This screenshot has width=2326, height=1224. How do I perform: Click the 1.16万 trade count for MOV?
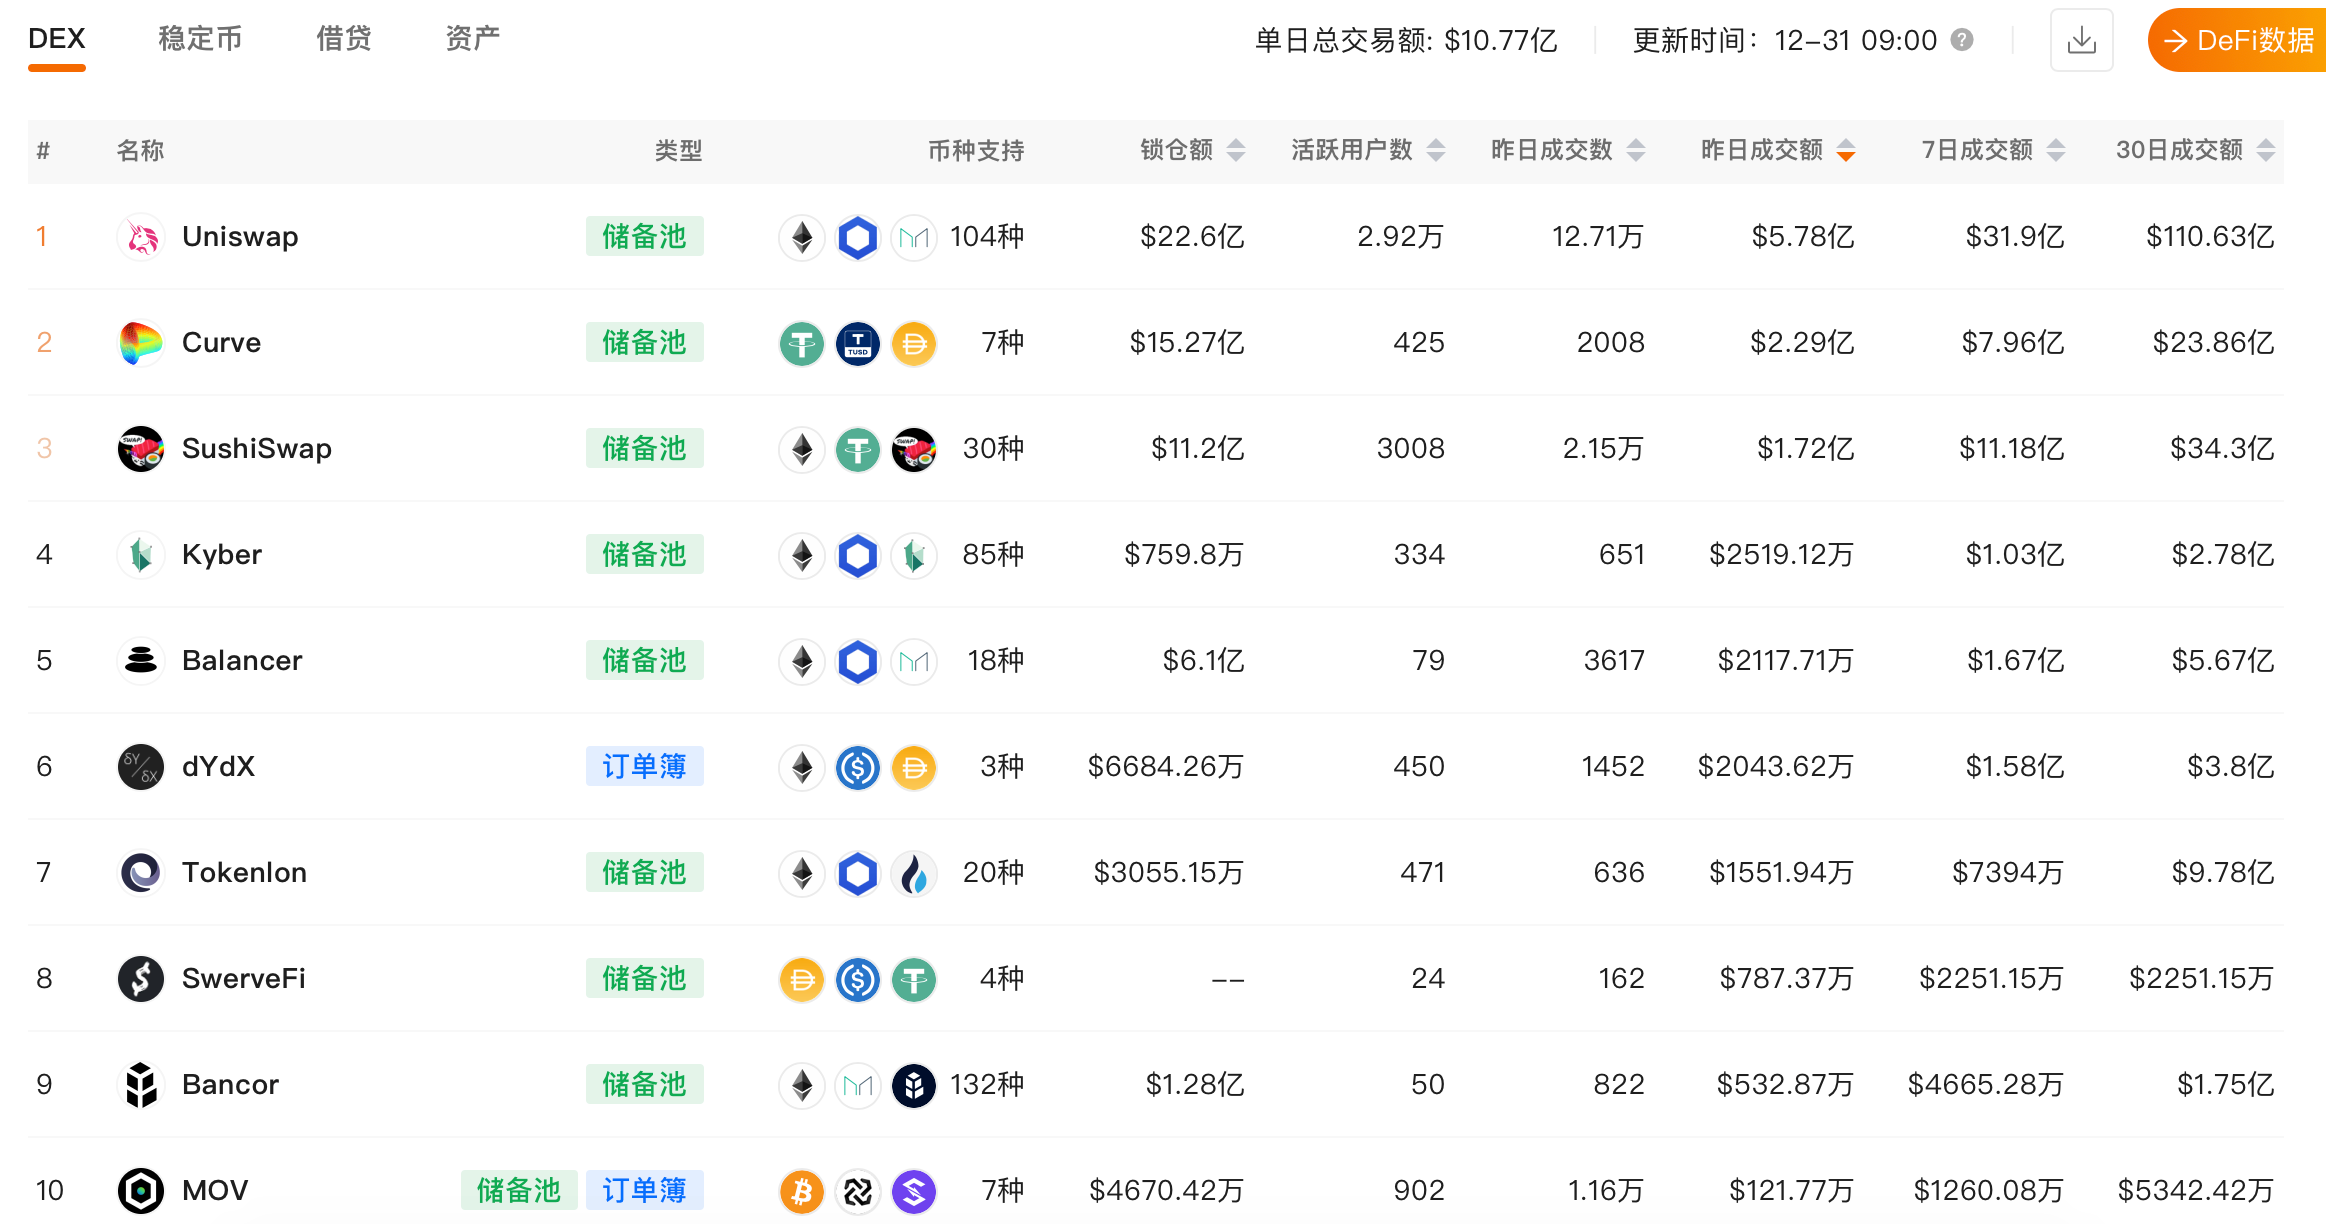coord(1606,1191)
